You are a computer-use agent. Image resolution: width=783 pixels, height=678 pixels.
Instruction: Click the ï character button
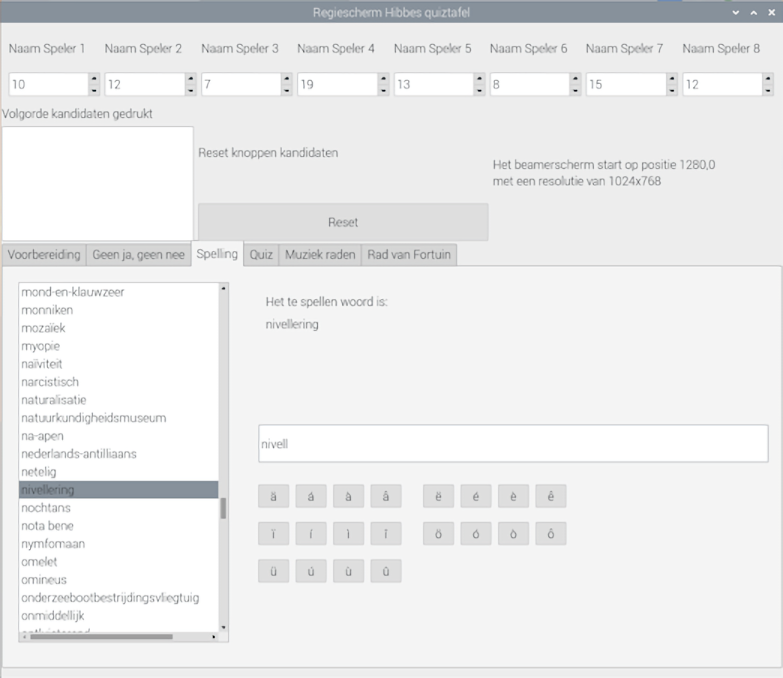[x=273, y=534]
